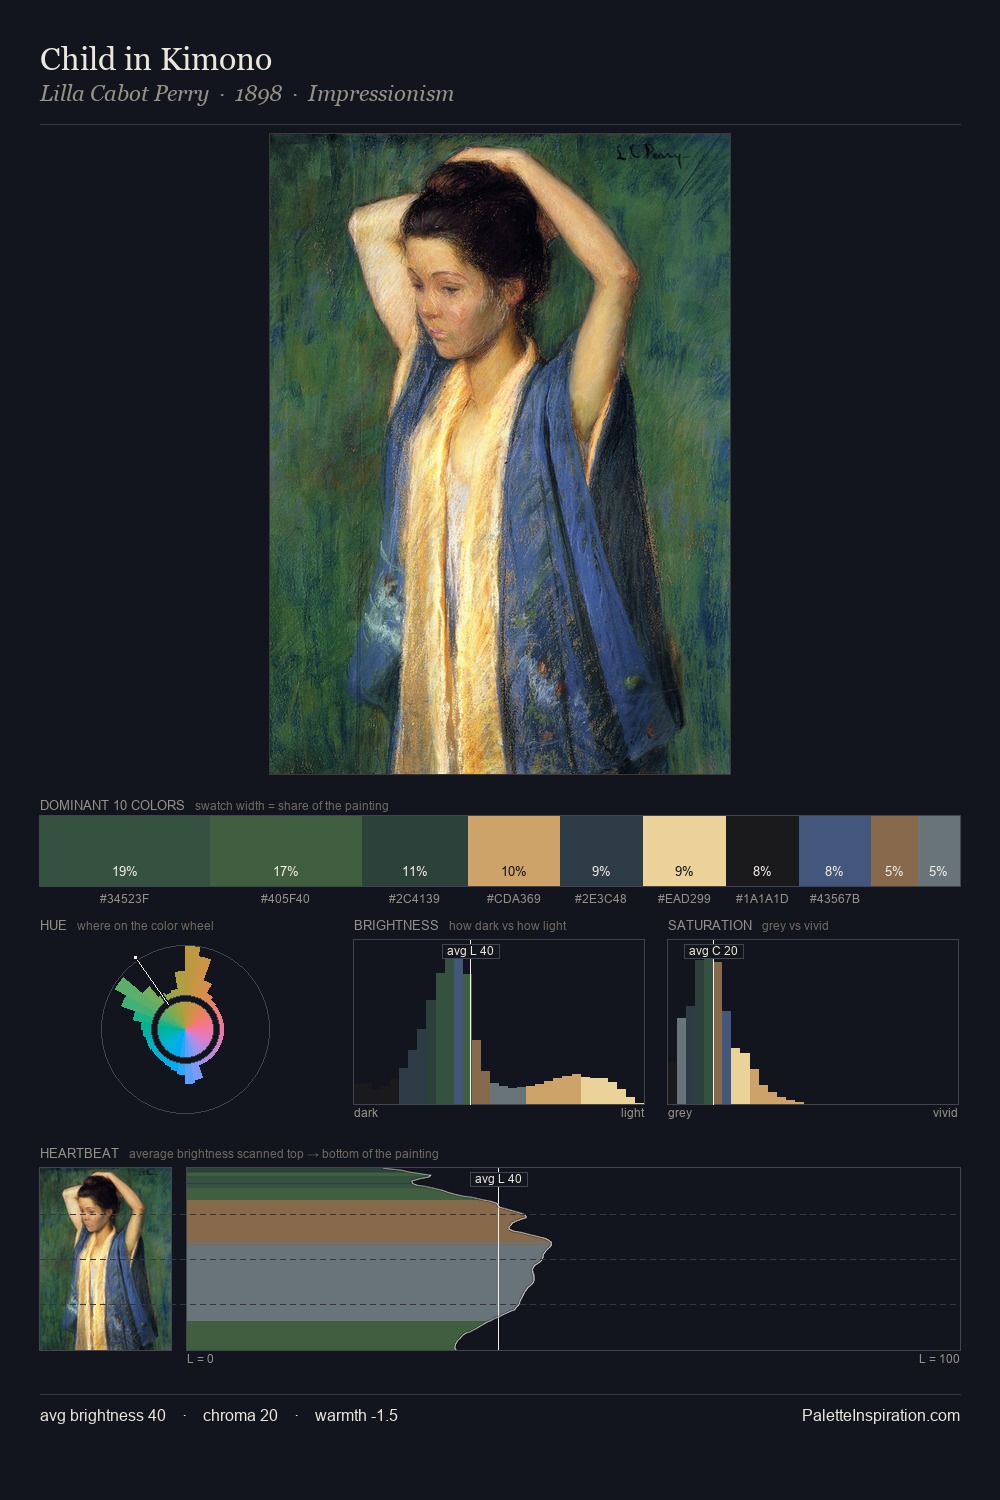Click hex code #34523F text
Image resolution: width=1000 pixels, height=1500 pixels.
pos(124,899)
